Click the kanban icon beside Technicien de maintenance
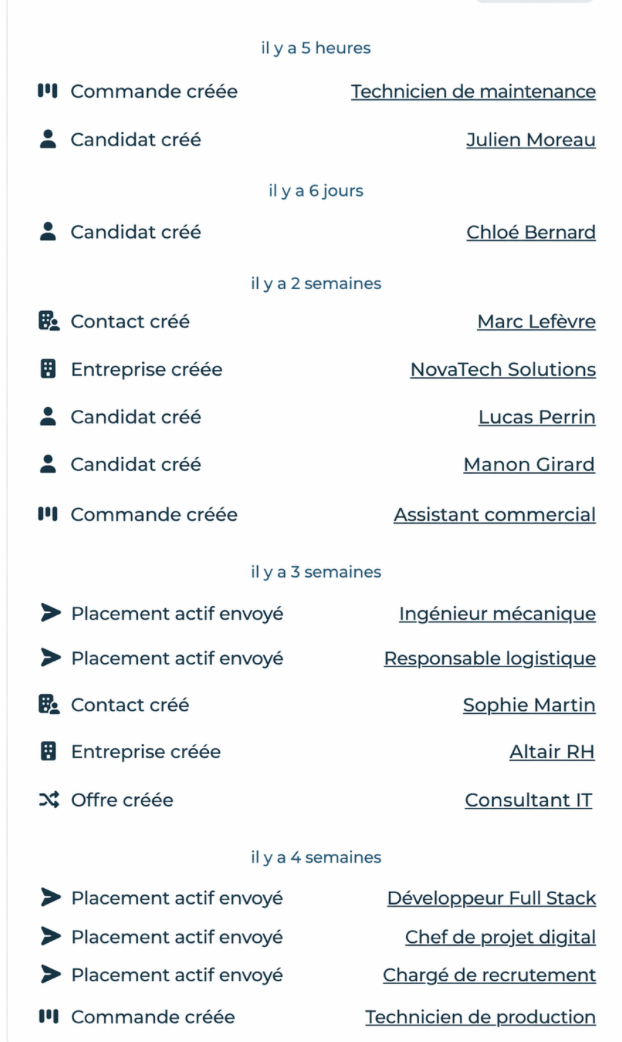 click(x=48, y=91)
